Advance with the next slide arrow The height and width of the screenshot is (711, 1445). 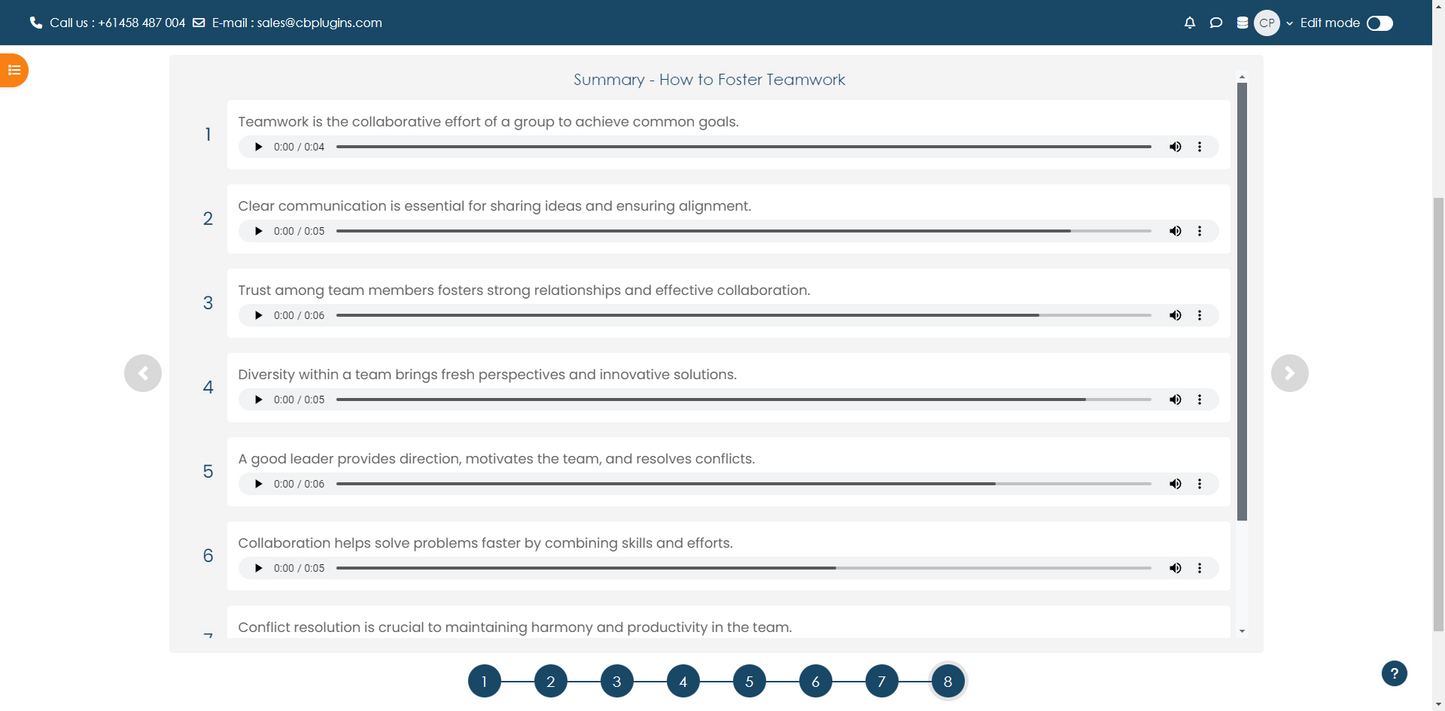1289,373
